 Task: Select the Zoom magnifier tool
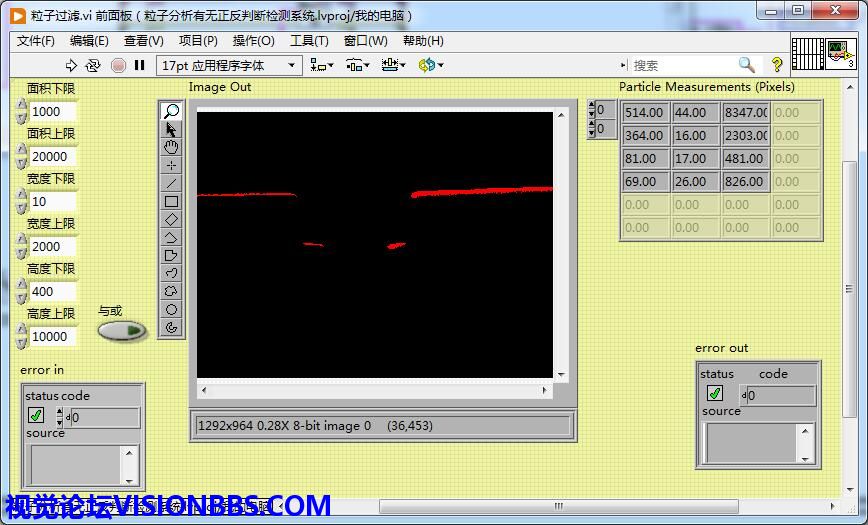tap(171, 111)
